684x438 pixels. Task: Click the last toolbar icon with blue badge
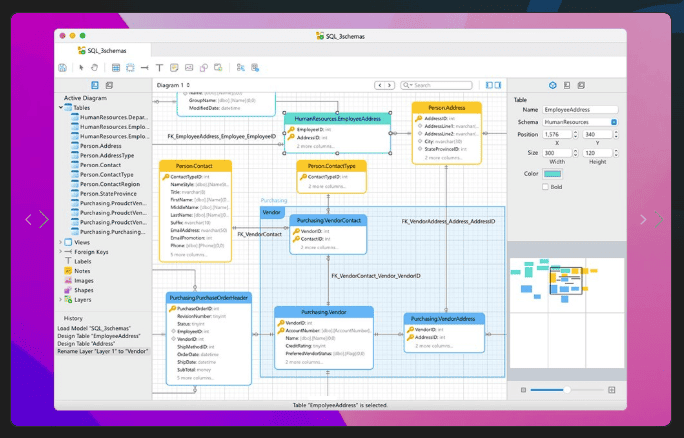click(x=255, y=68)
